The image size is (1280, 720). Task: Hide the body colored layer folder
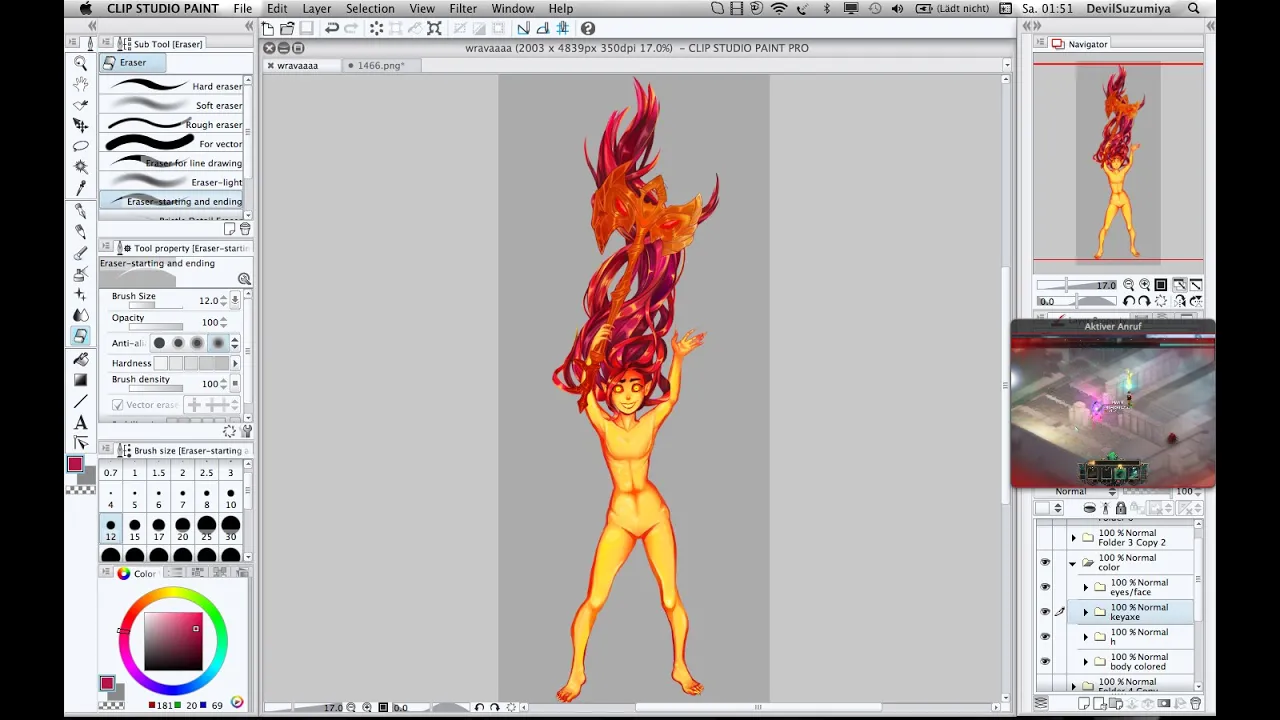[x=1045, y=661]
